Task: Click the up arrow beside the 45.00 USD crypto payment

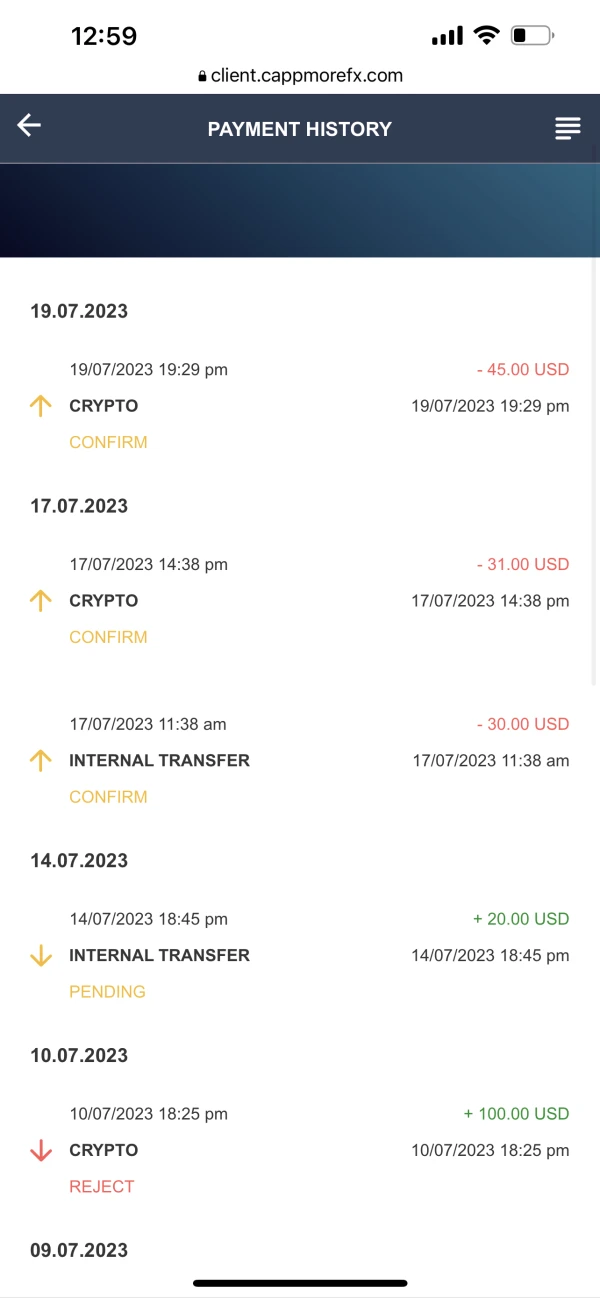Action: [40, 406]
